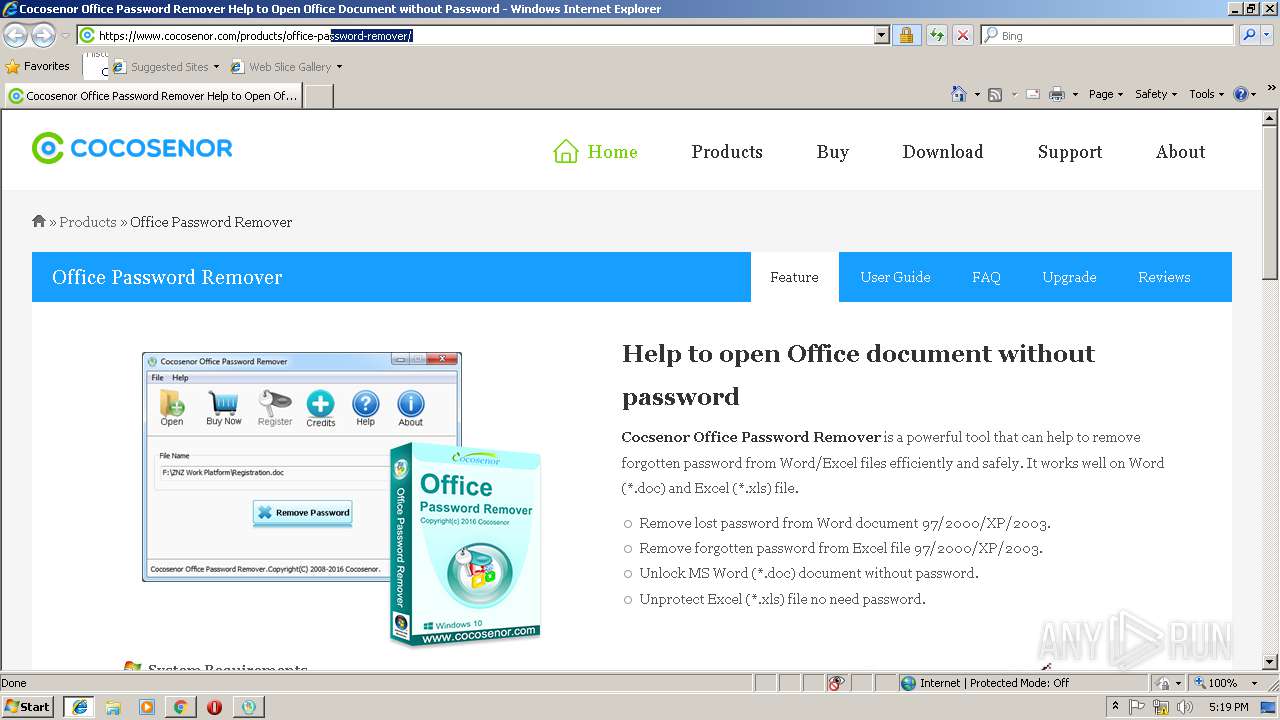This screenshot has width=1280, height=720.
Task: Click Internet Protected Mode status text
Action: tap(994, 683)
